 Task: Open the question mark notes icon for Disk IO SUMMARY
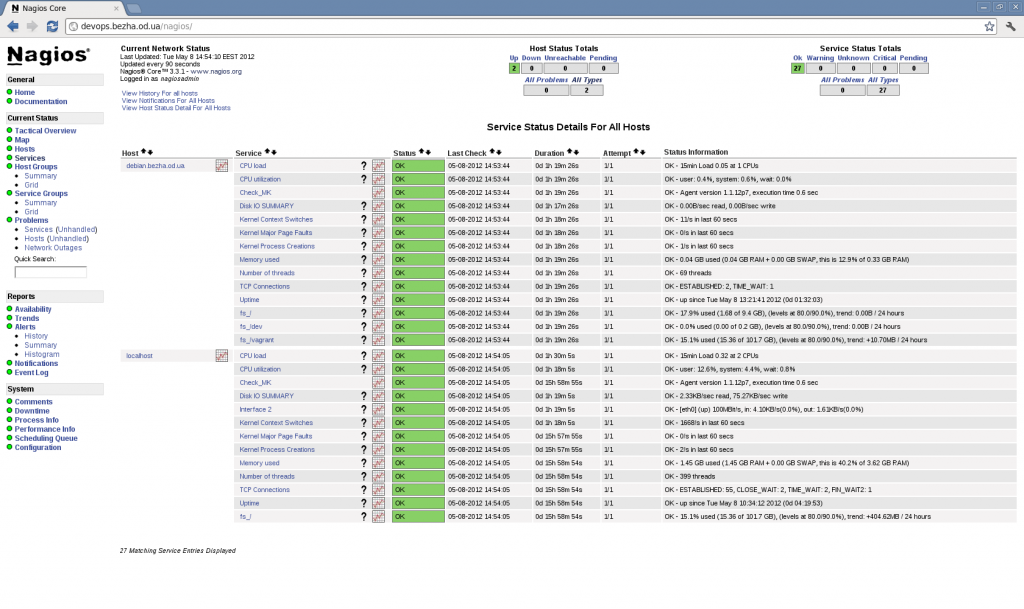363,205
